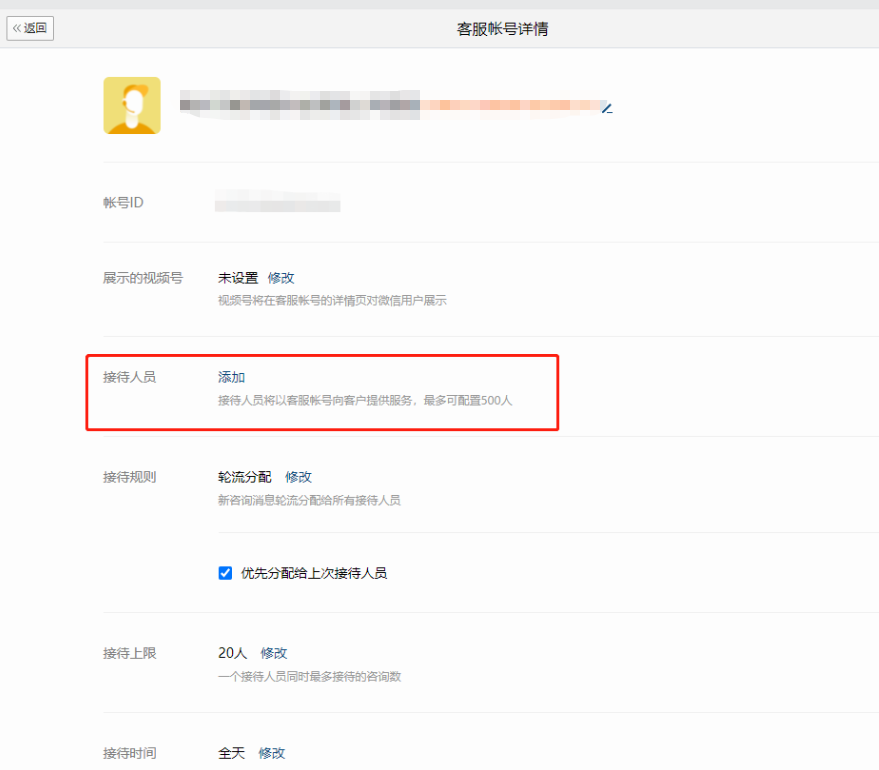Click the 未设置 video account status
Image resolution: width=879 pixels, height=770 pixels.
[x=238, y=278]
